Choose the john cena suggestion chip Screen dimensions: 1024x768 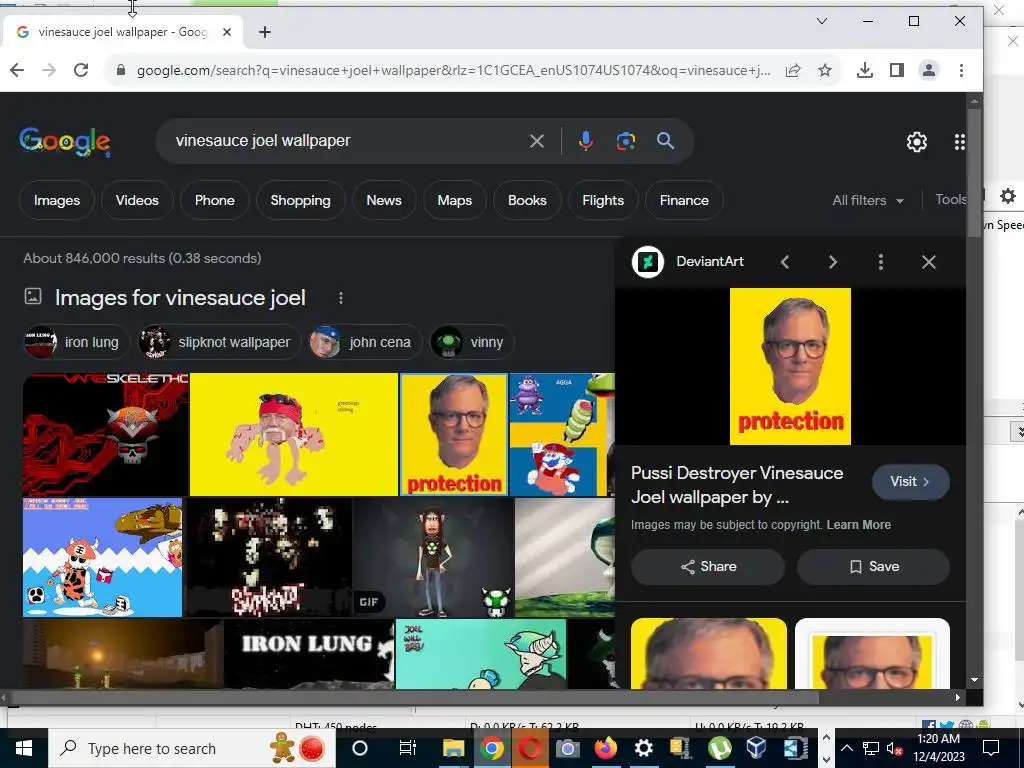(x=365, y=342)
